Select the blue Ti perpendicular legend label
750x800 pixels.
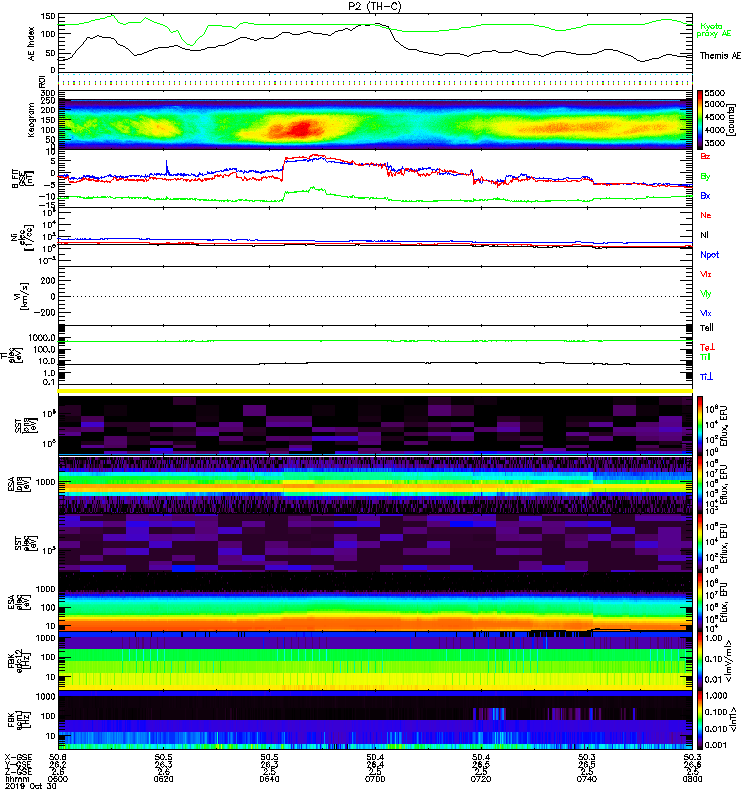click(706, 377)
